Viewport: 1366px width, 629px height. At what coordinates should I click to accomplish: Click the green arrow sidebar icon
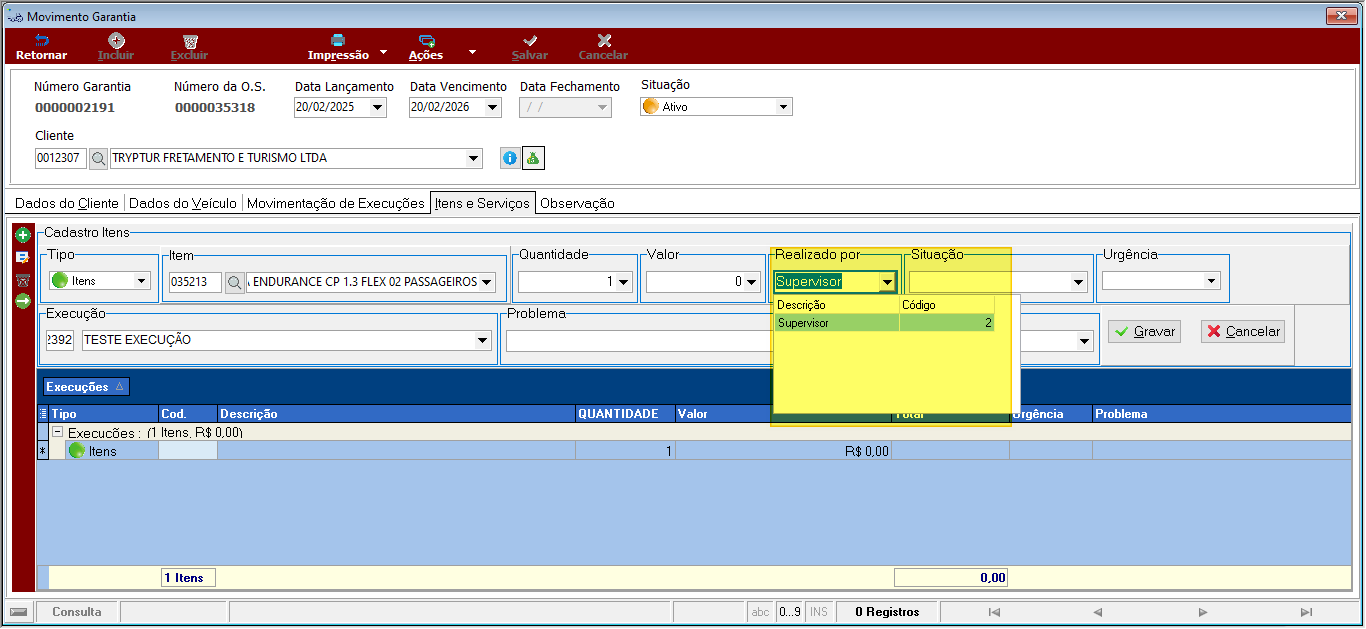23,301
